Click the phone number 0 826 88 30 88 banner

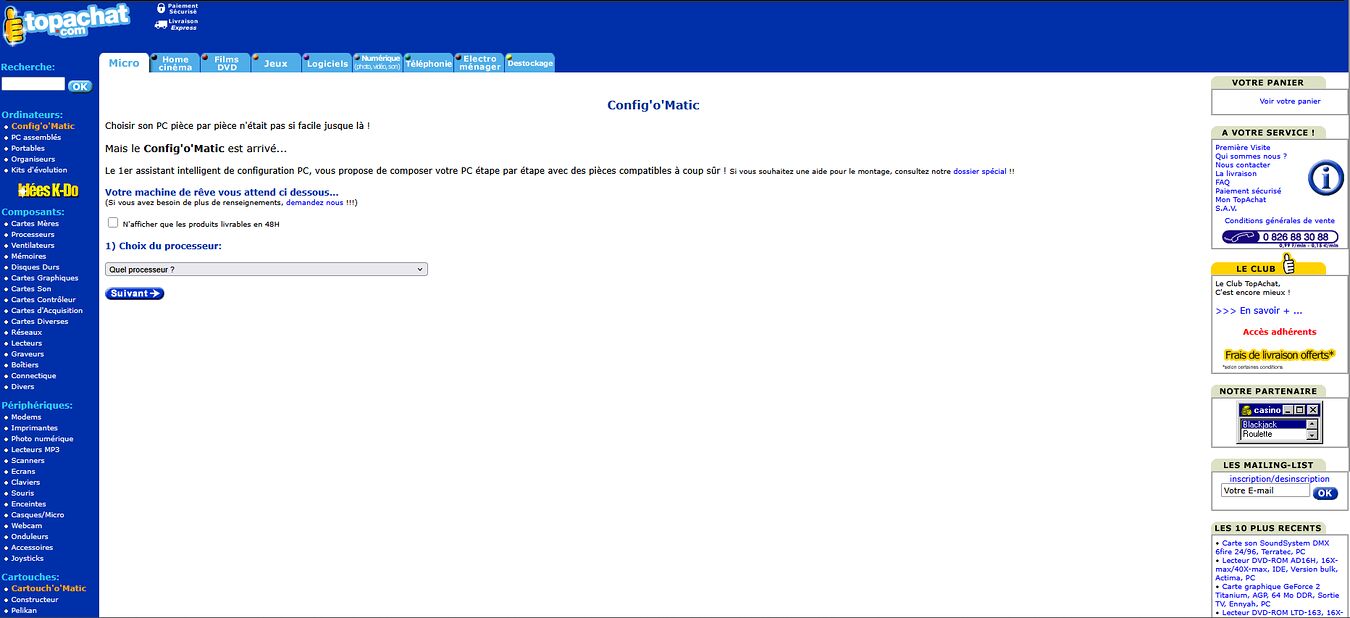click(x=1280, y=237)
